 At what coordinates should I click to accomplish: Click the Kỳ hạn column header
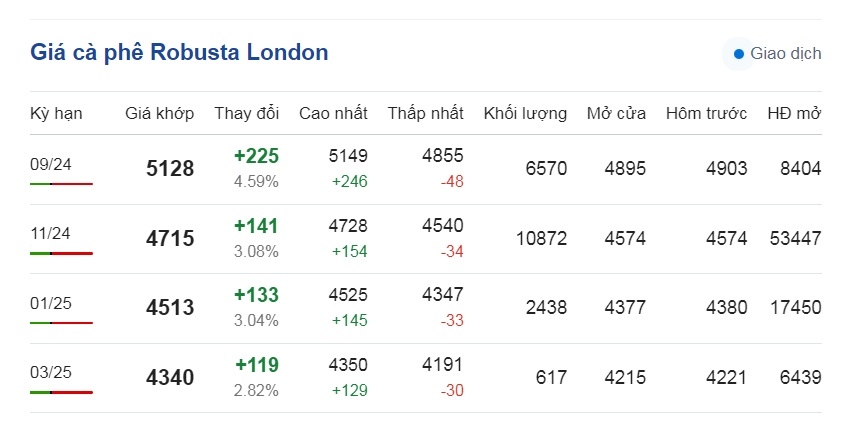coord(56,114)
